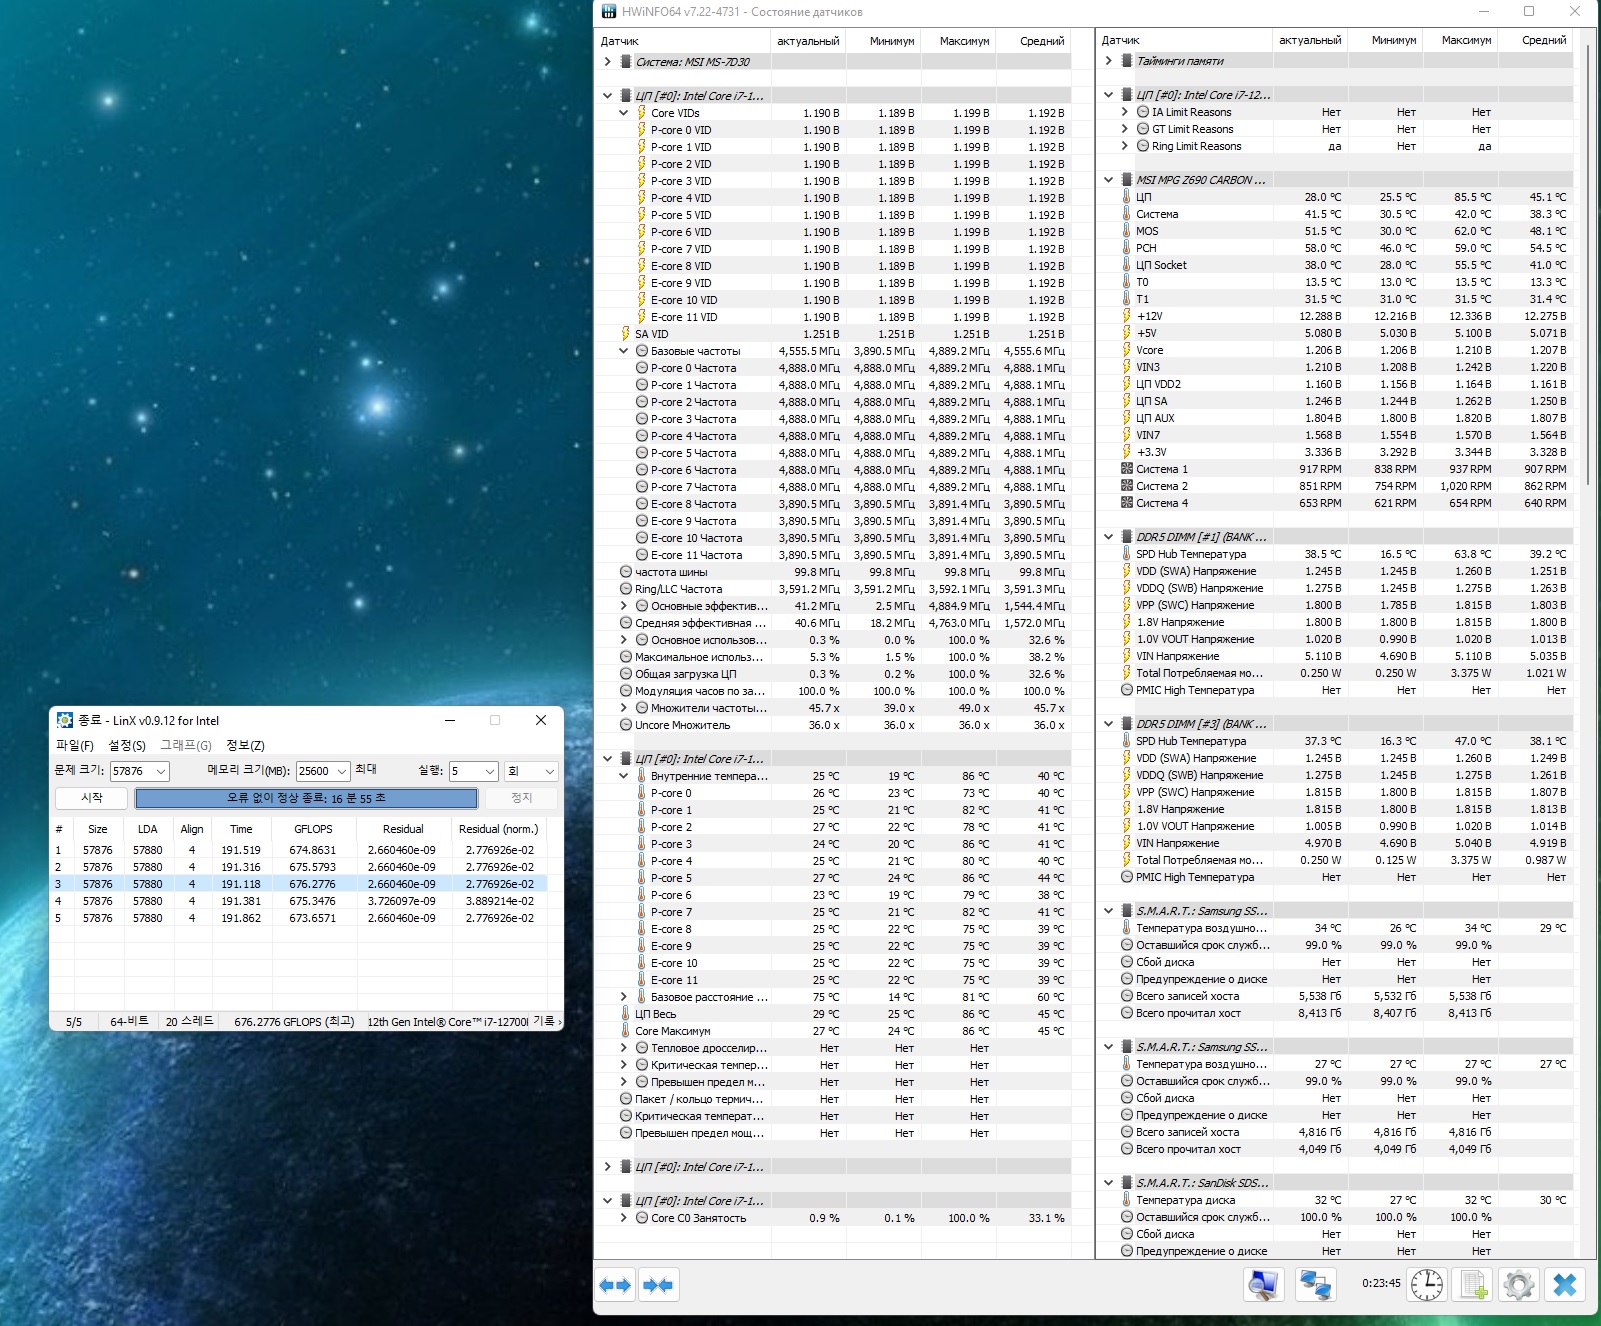Open the 메모리 크기 memory size dropdown
1601x1326 pixels.
(x=341, y=771)
